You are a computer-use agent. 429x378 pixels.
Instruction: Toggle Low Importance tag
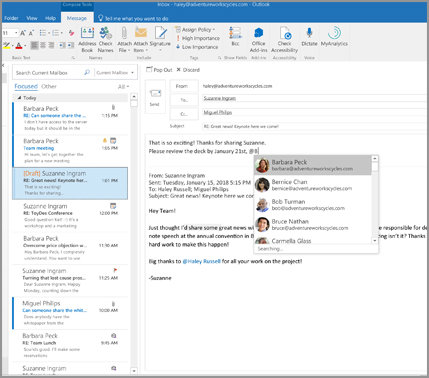point(197,47)
